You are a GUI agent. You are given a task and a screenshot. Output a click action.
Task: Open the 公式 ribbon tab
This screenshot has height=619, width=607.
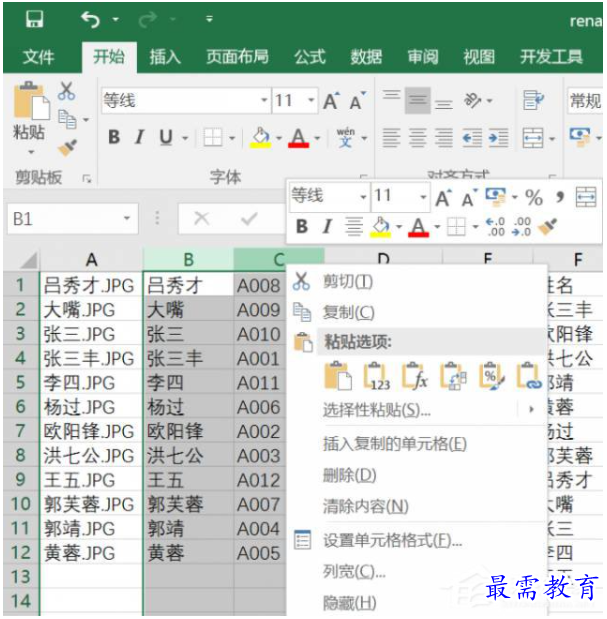pos(310,57)
